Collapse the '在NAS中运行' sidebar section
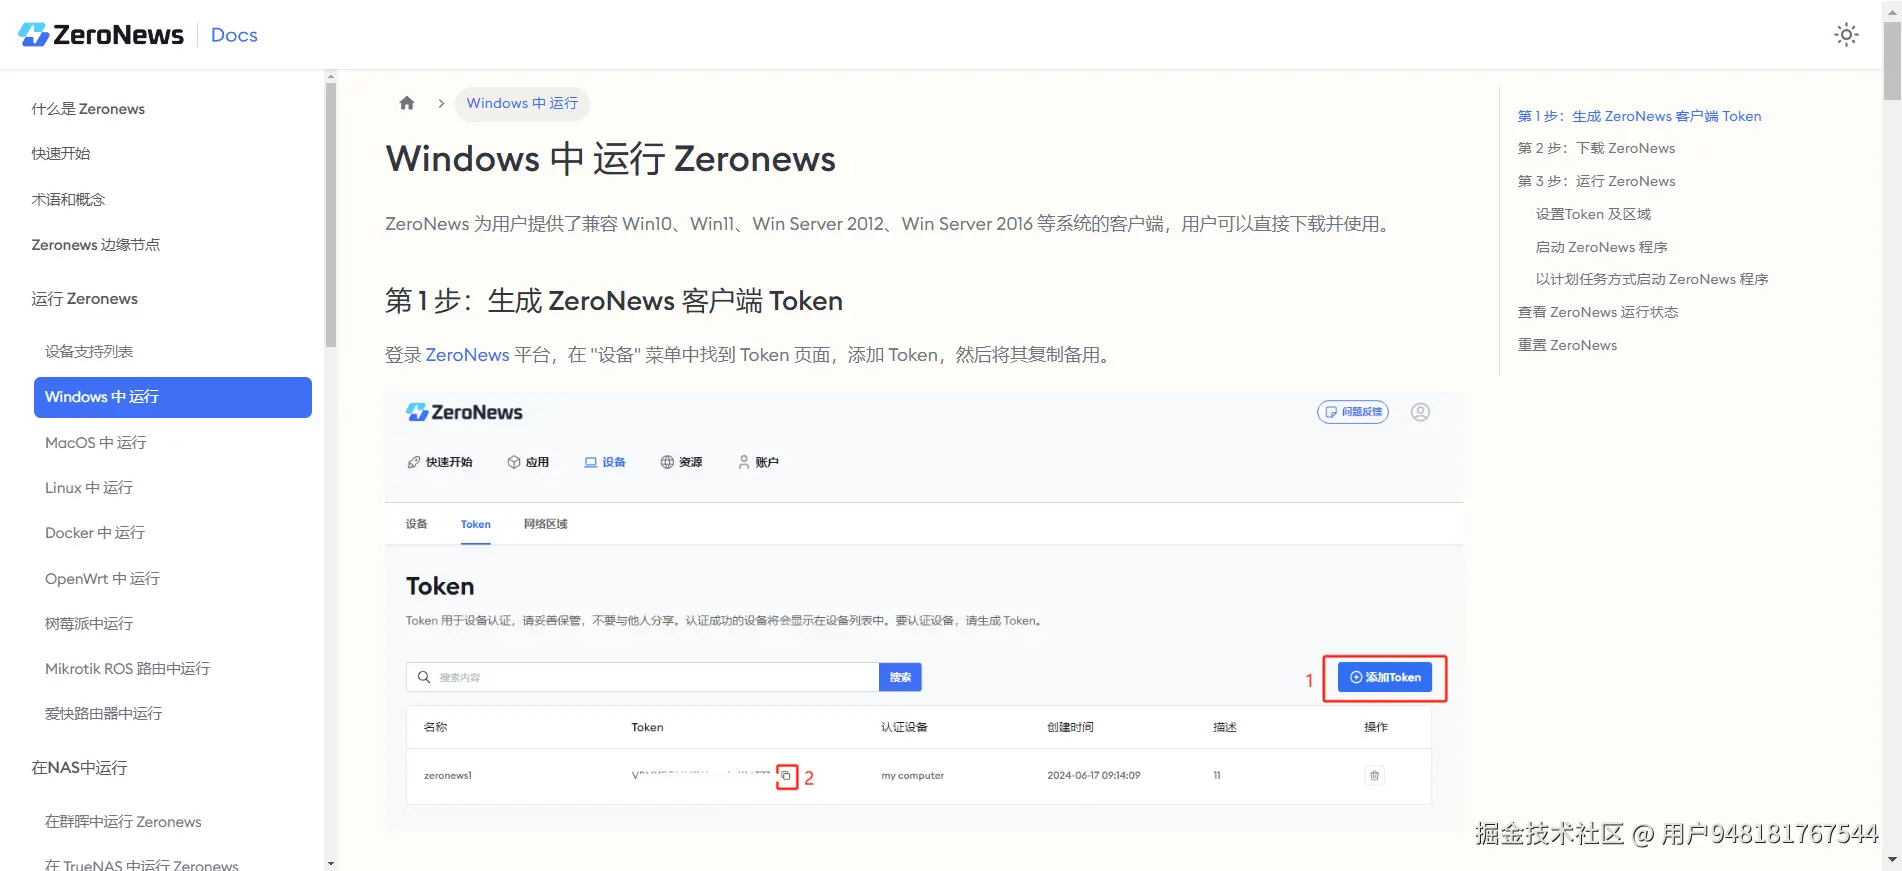1902x871 pixels. tap(79, 768)
